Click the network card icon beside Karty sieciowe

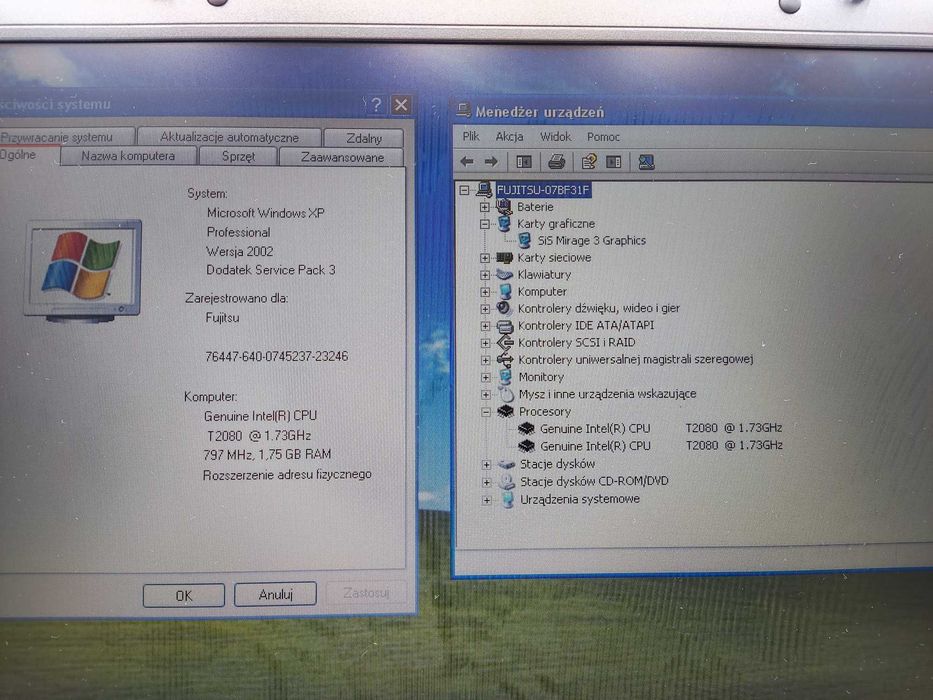click(505, 258)
